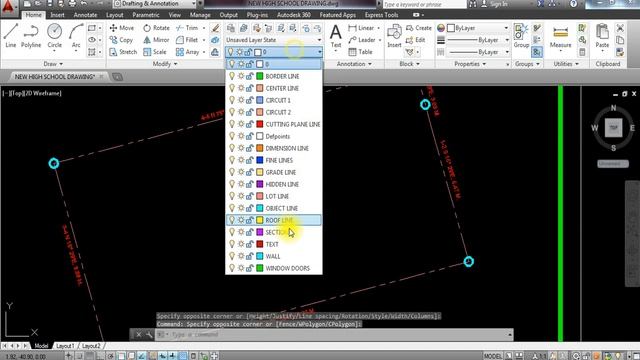Activate the Trim command

(187, 28)
